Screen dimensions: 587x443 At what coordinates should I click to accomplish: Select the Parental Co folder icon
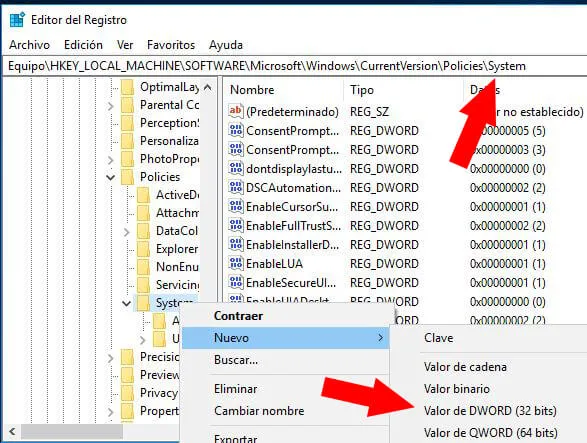[x=128, y=105]
